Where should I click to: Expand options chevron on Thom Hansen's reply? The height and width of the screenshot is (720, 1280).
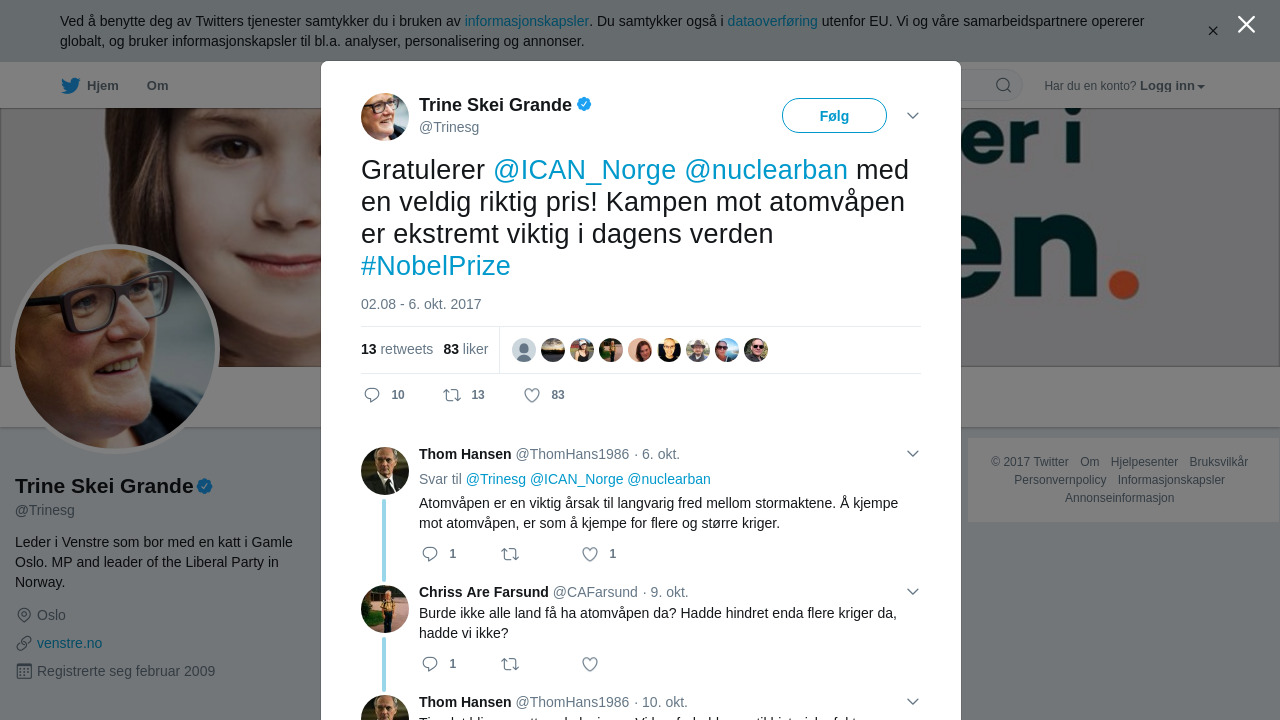coord(913,454)
